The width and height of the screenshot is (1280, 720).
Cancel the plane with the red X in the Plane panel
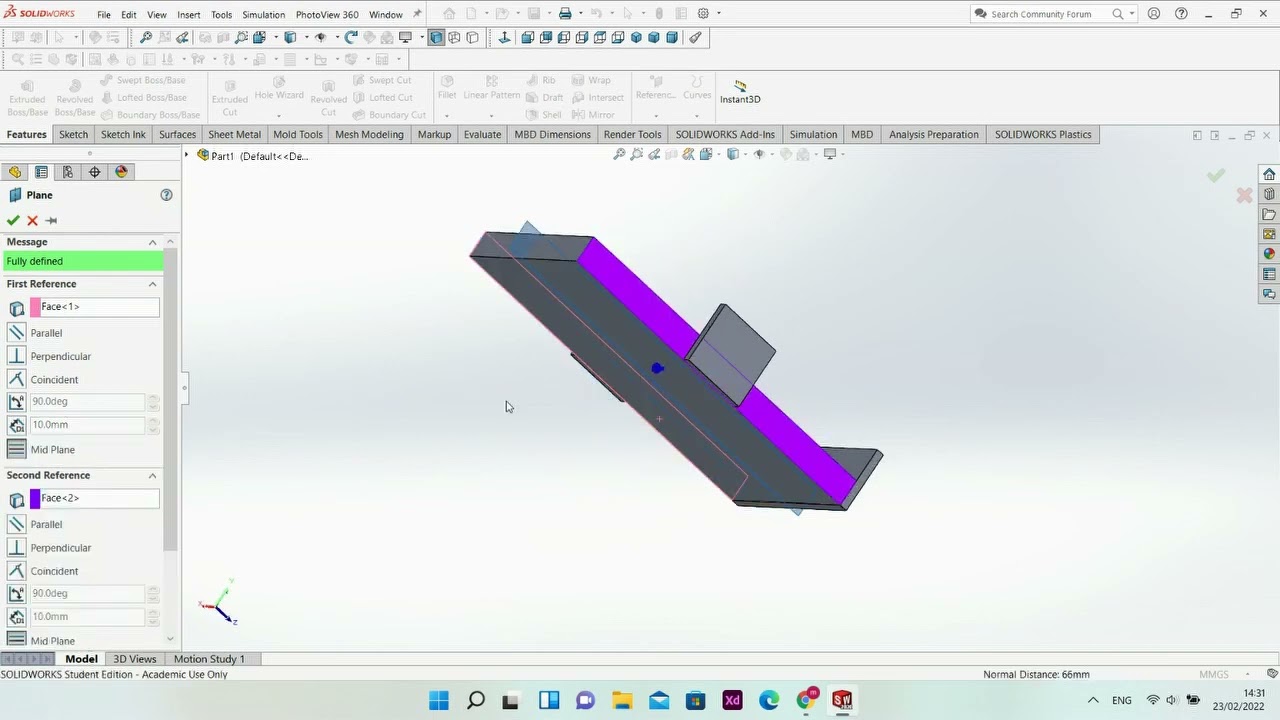click(32, 220)
